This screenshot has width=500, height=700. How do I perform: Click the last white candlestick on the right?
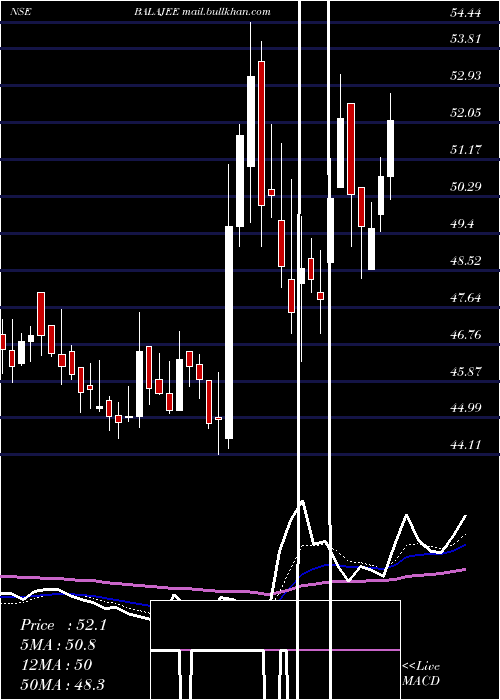[x=391, y=148]
